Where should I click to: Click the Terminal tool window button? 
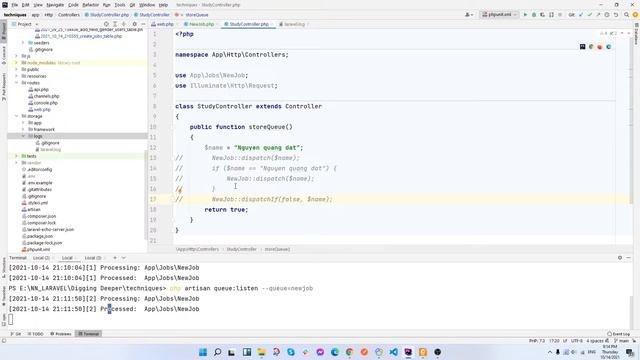point(89,334)
